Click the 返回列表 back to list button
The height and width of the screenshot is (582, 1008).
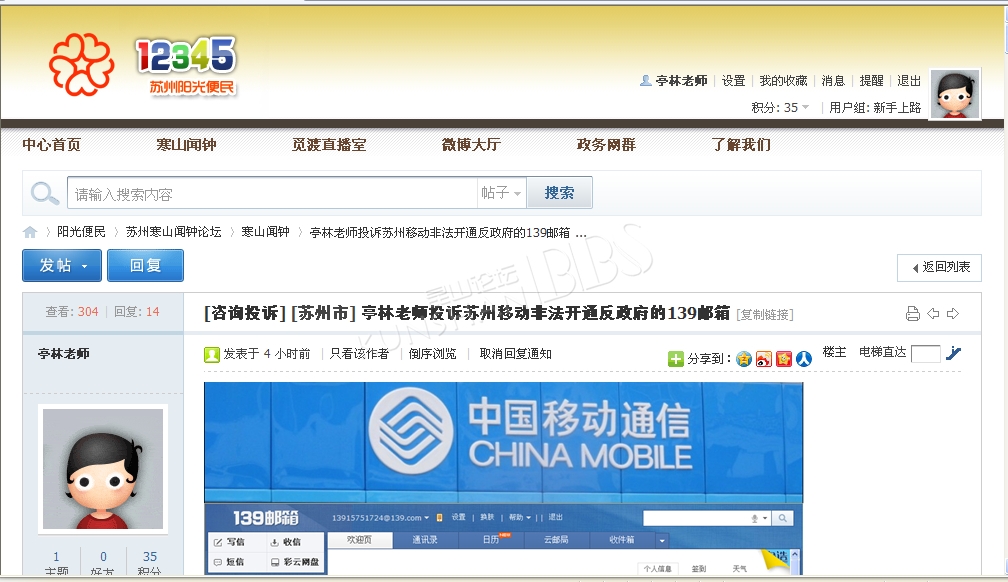click(939, 267)
